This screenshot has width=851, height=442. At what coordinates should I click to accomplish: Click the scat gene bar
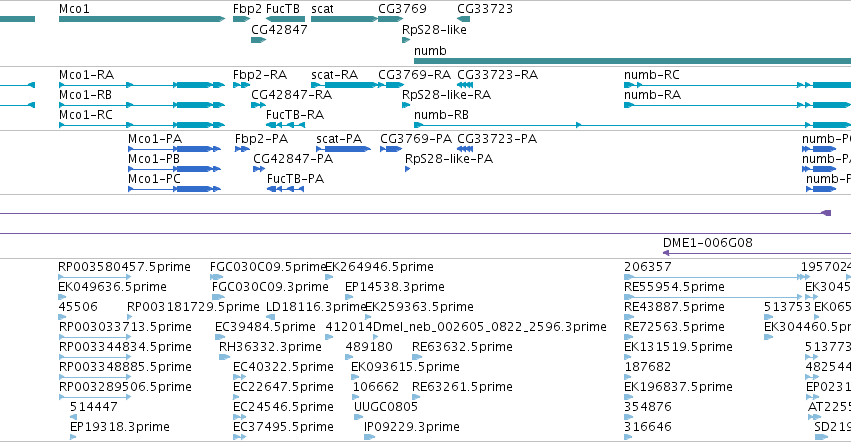(344, 19)
